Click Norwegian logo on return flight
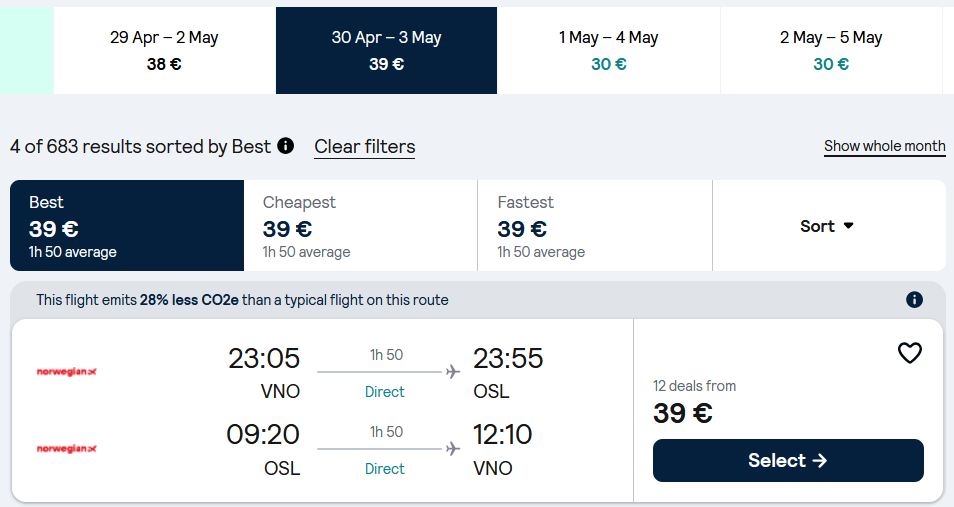Image resolution: width=954 pixels, height=507 pixels. 67,449
